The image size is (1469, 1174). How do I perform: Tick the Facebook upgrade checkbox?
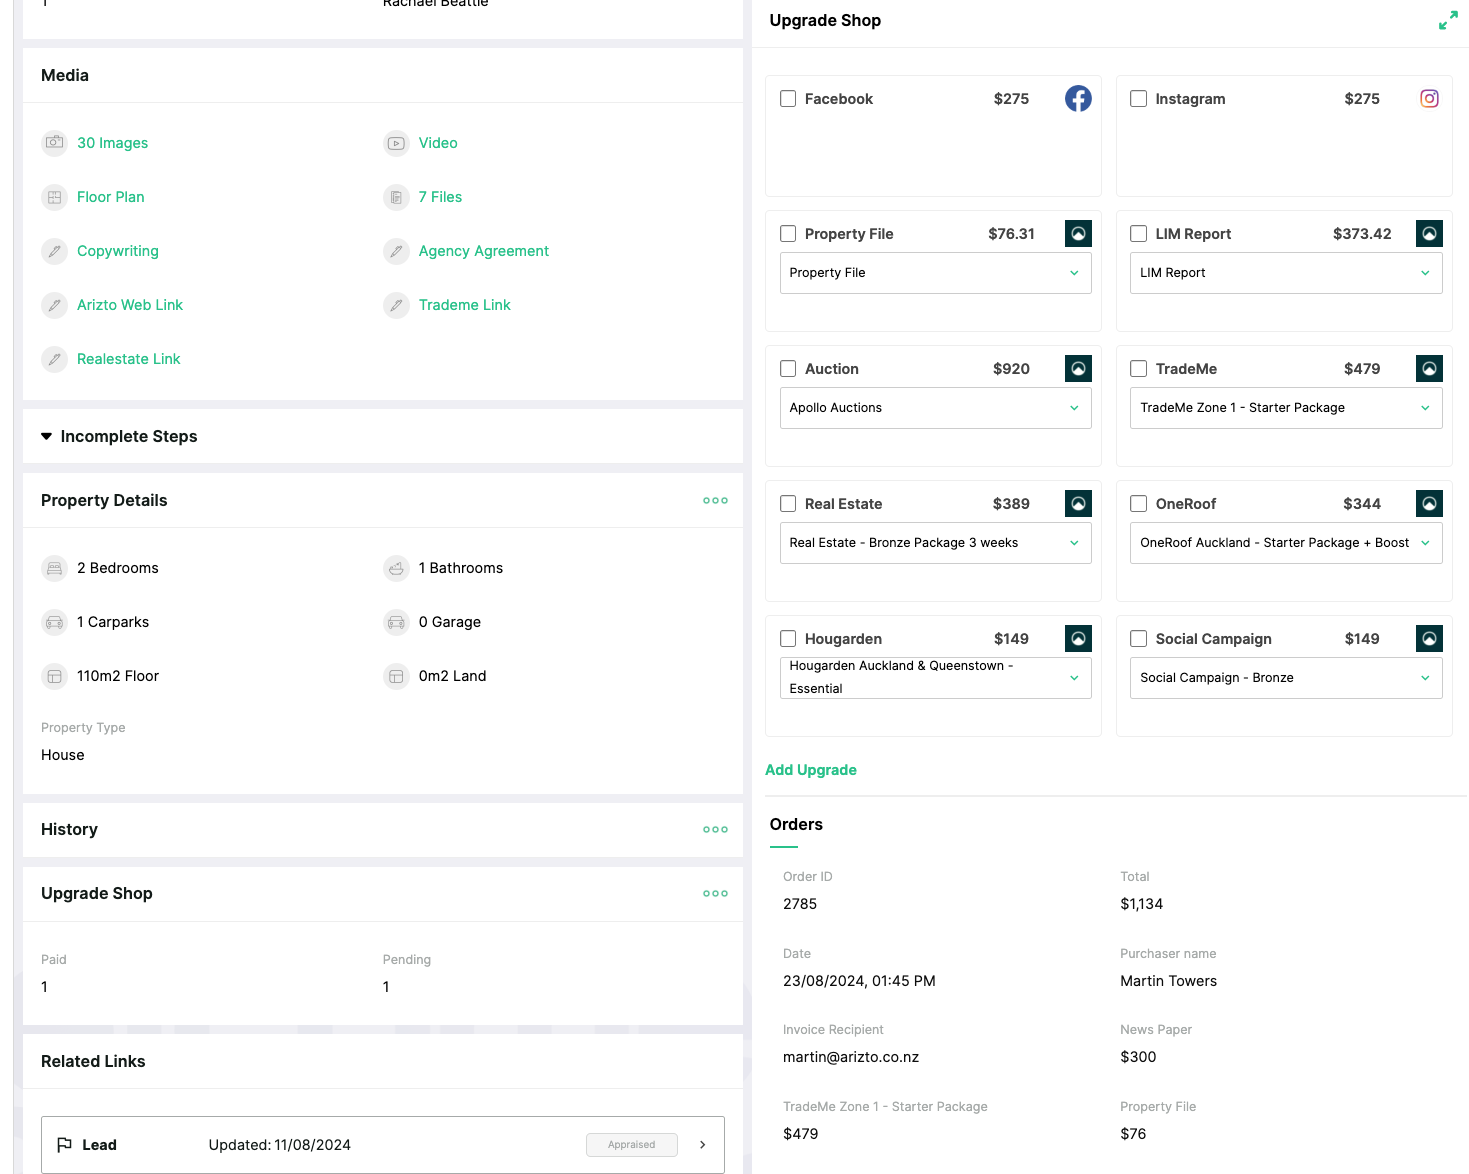coord(788,98)
